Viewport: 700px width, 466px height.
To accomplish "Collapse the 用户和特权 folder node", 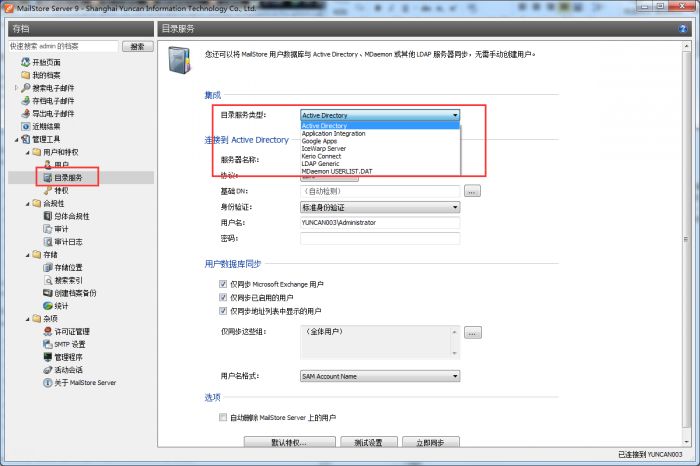I will 28,152.
